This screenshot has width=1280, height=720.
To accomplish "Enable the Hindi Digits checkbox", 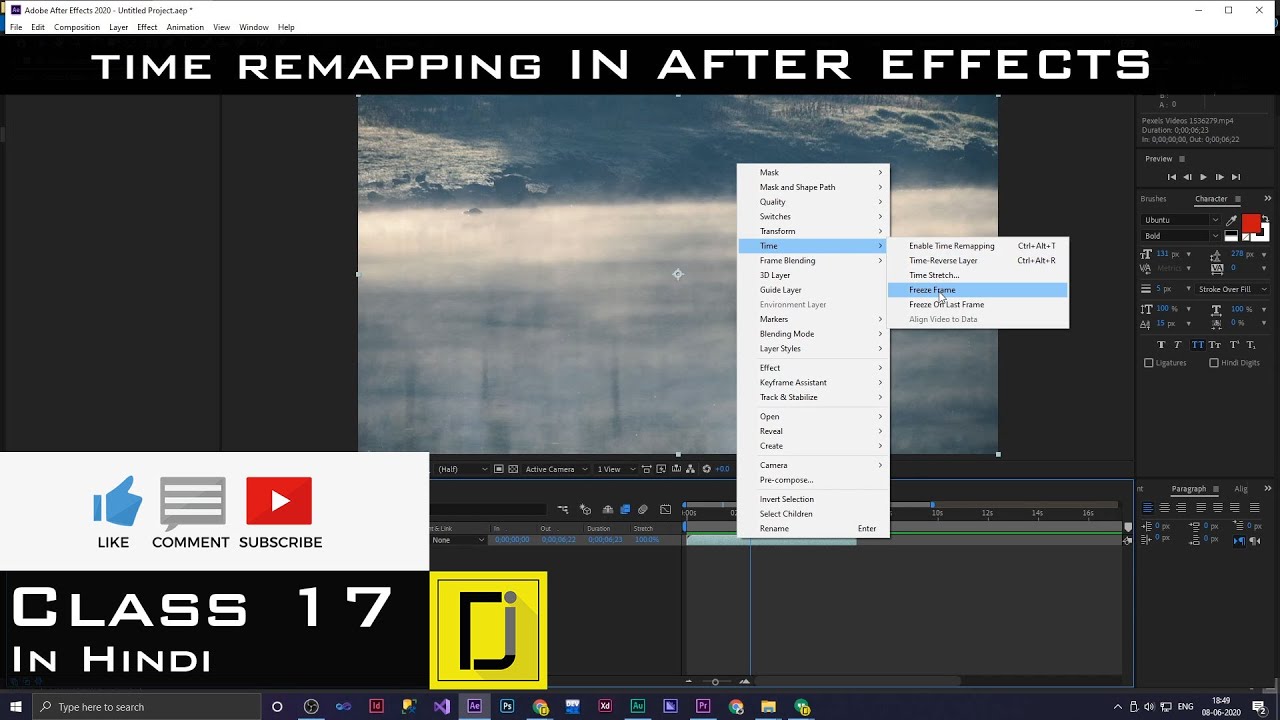I will tap(1214, 363).
